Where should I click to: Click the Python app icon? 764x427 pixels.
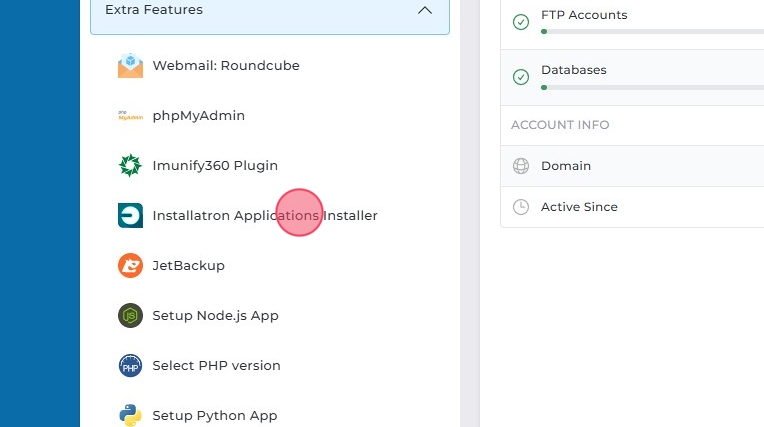click(x=130, y=416)
